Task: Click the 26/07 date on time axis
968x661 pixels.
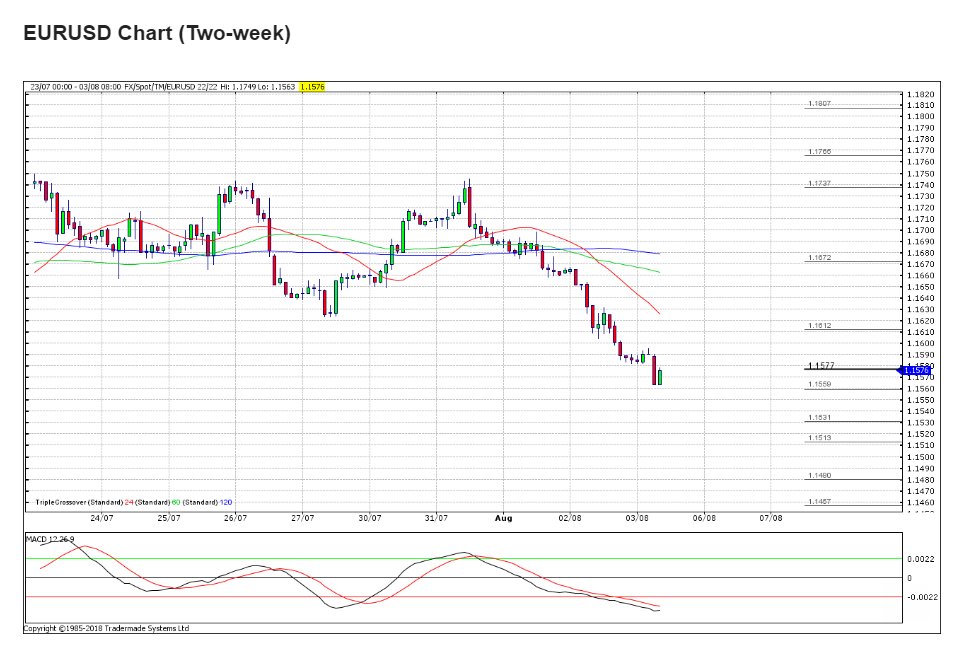Action: (235, 518)
